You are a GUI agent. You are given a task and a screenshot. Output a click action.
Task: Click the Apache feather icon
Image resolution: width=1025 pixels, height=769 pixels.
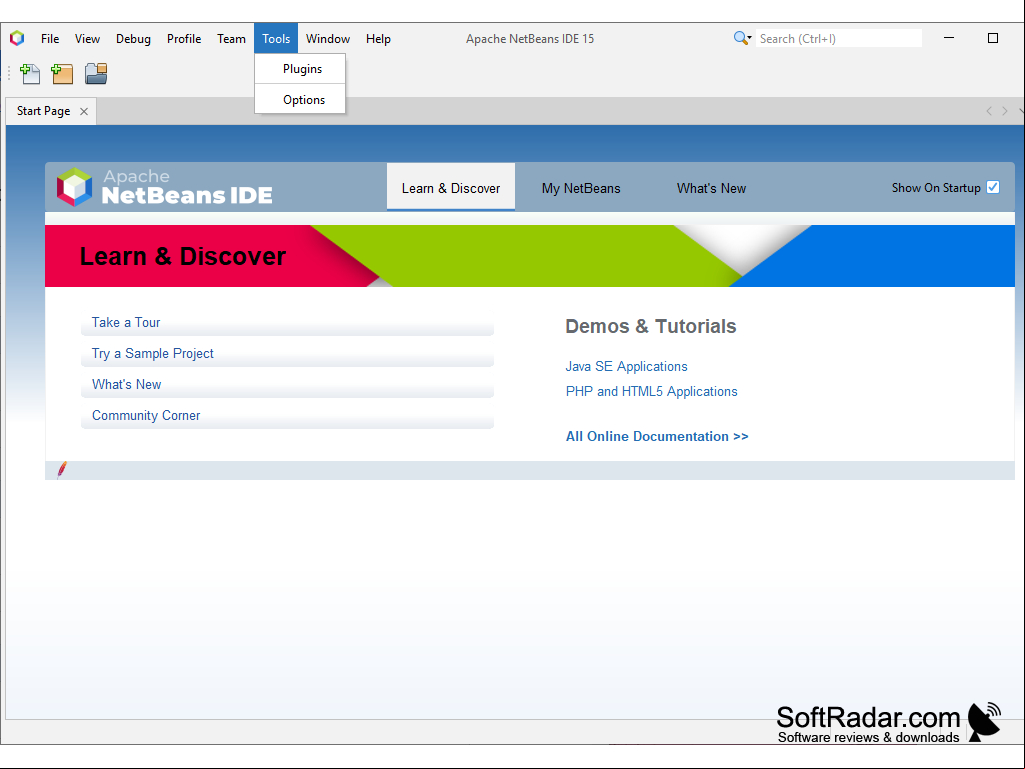click(62, 470)
